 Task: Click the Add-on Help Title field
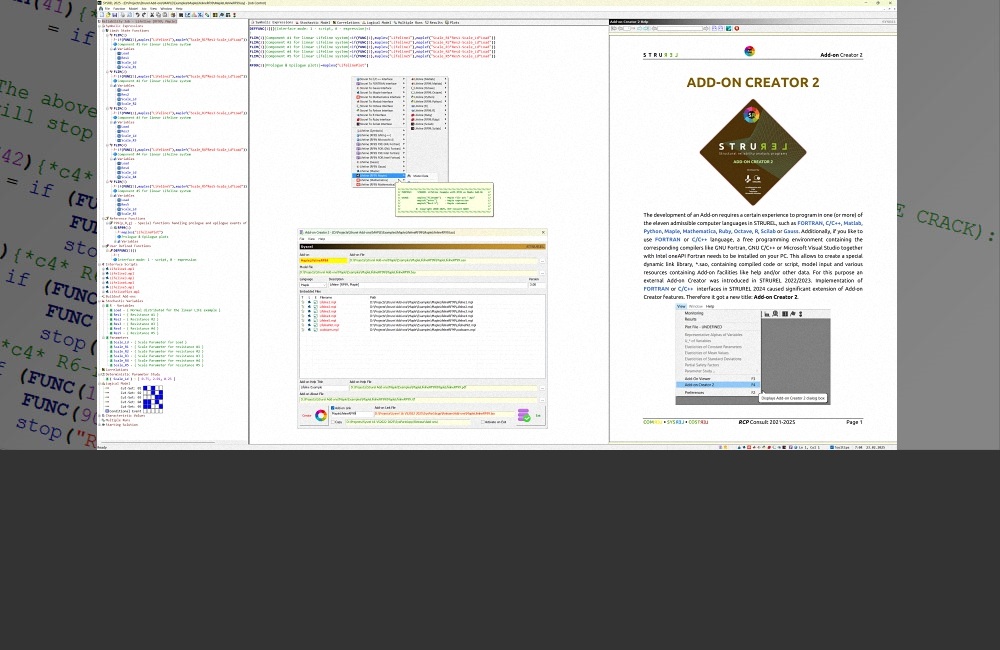click(x=323, y=388)
